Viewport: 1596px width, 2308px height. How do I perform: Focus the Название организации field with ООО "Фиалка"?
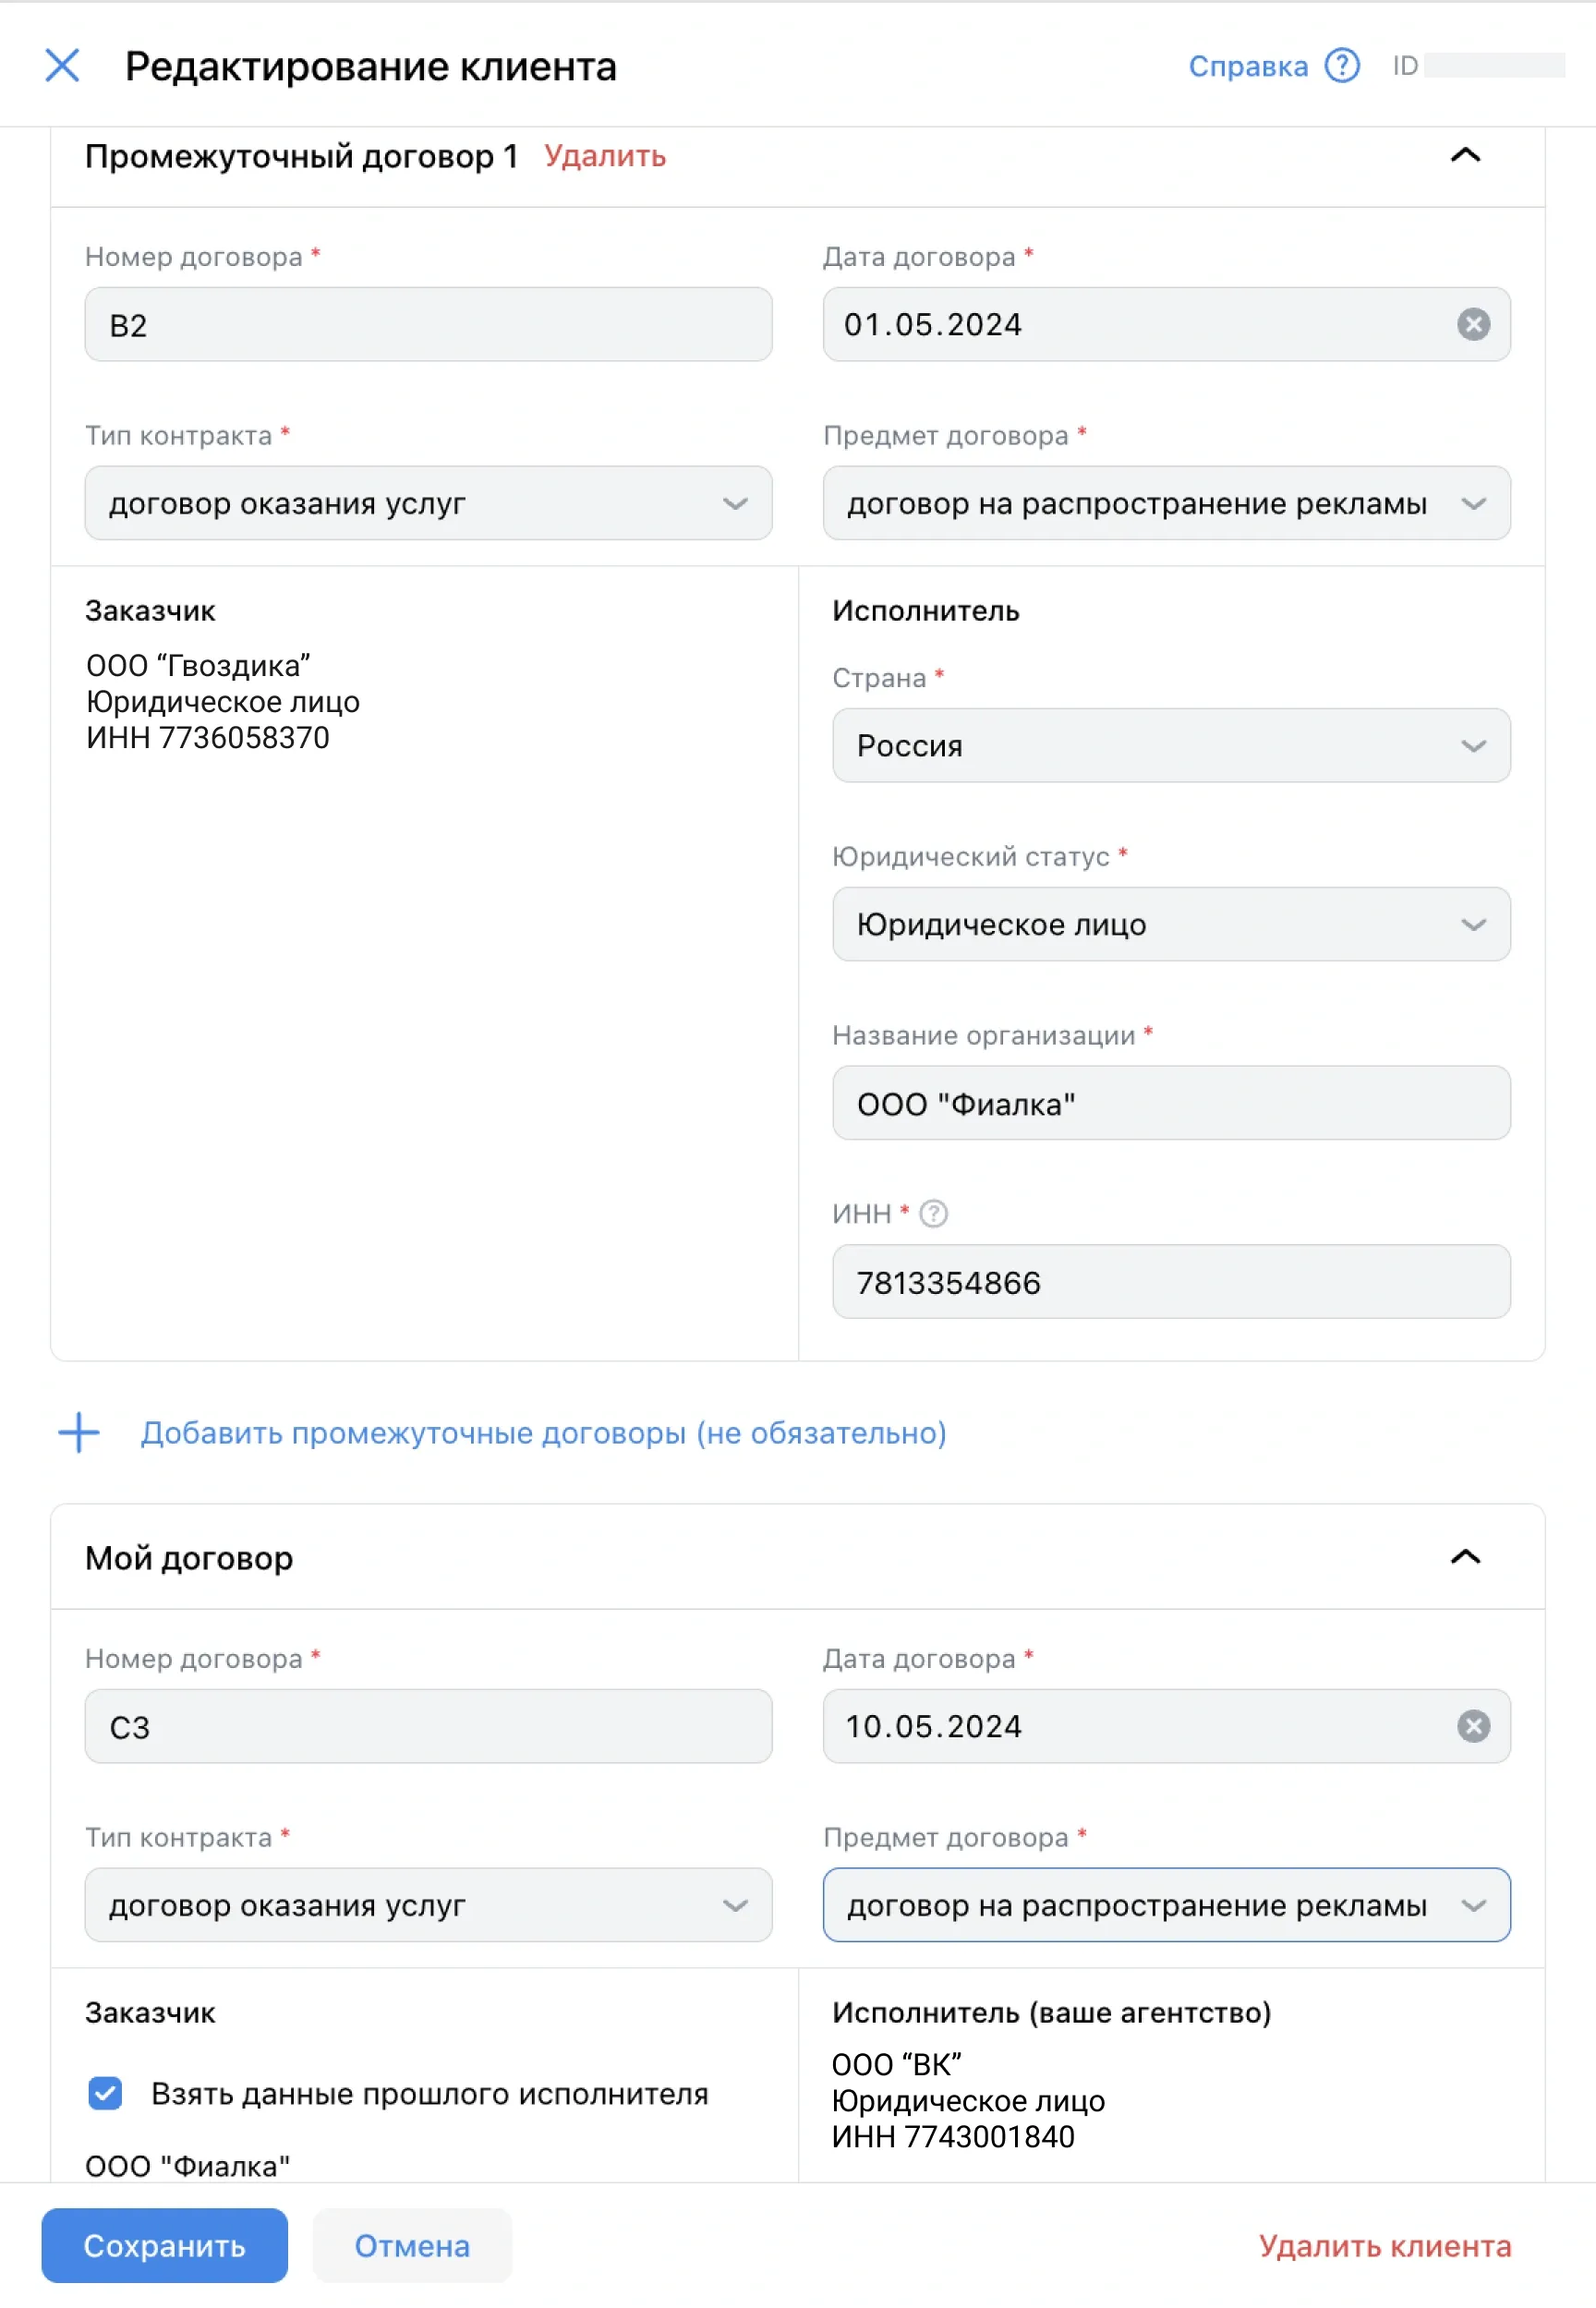(x=1170, y=1103)
